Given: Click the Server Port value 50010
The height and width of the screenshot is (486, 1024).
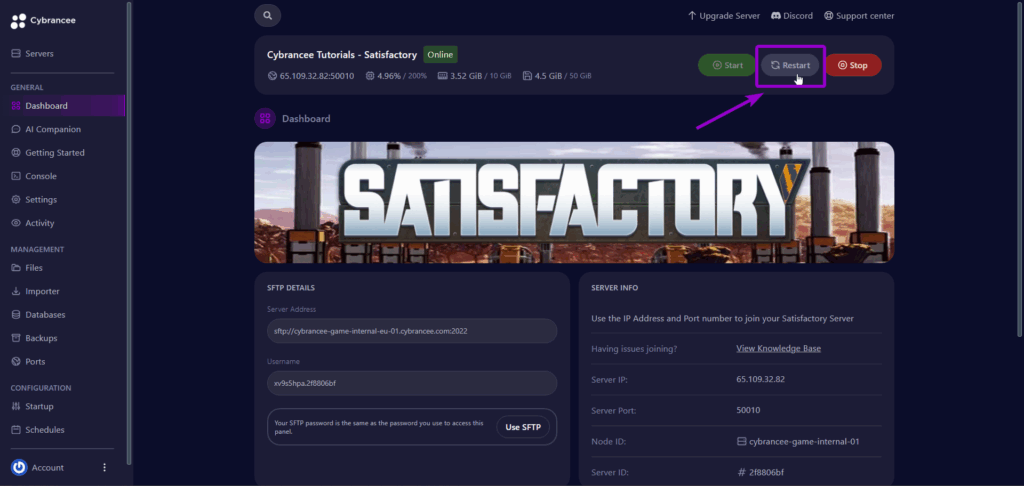Looking at the screenshot, I should 748,411.
